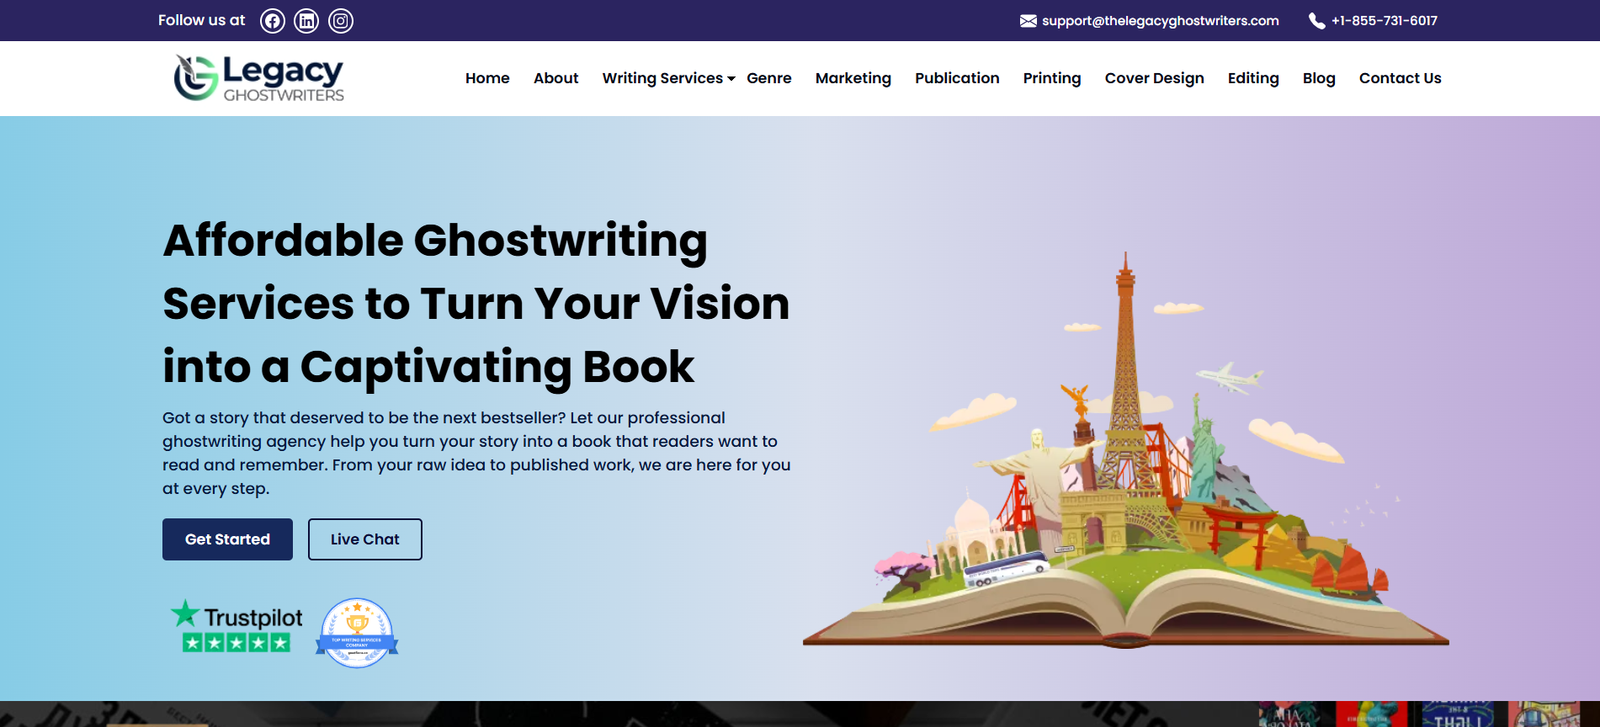Open the Publication menu item

click(957, 78)
